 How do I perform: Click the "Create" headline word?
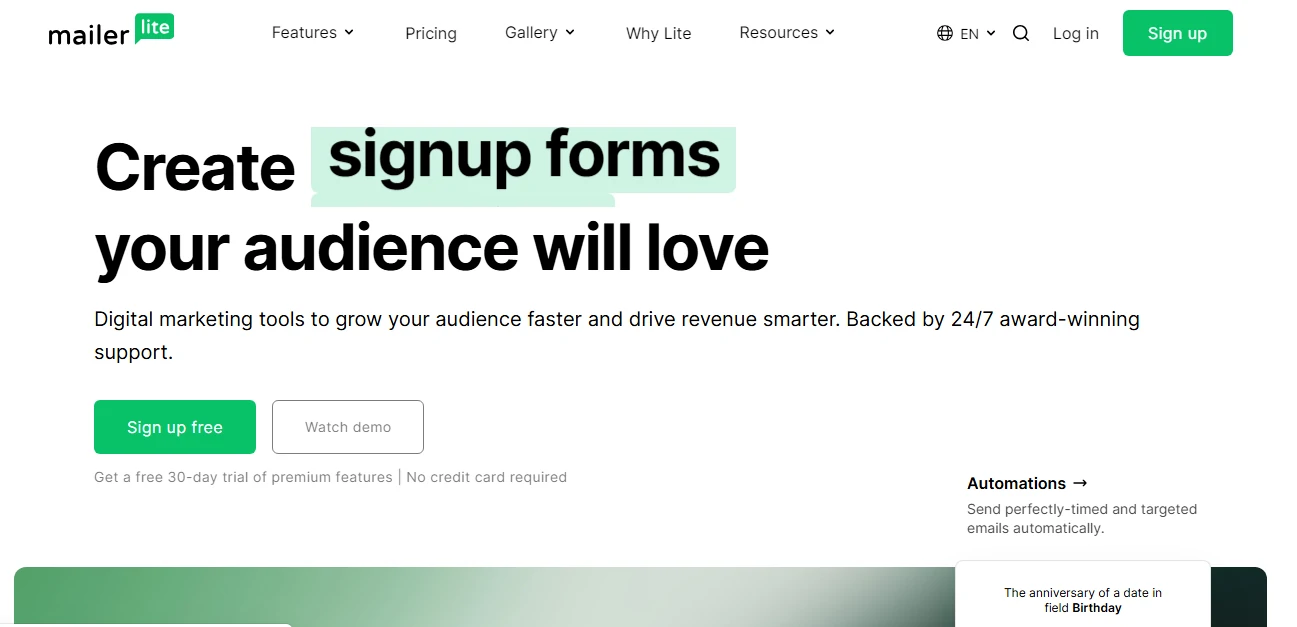(x=195, y=167)
